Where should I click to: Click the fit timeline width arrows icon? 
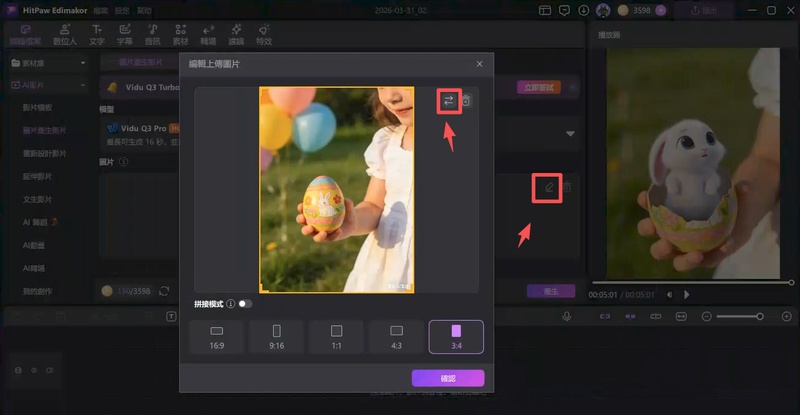pos(681,316)
